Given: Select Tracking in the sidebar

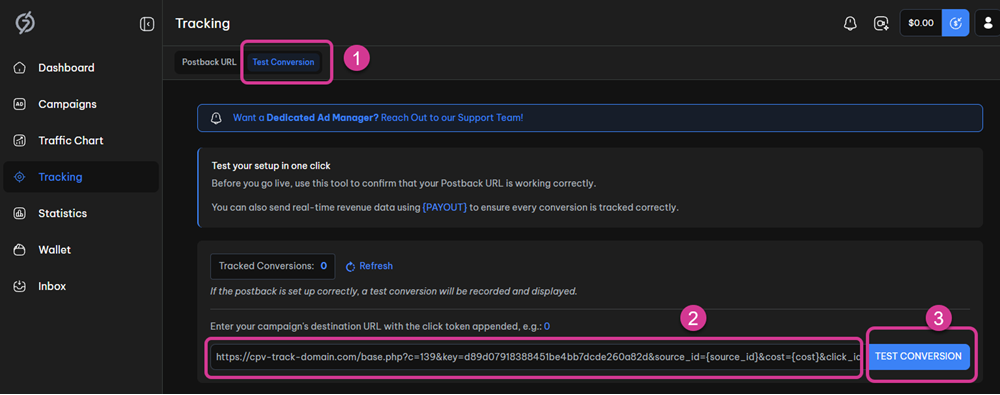Looking at the screenshot, I should [x=81, y=177].
